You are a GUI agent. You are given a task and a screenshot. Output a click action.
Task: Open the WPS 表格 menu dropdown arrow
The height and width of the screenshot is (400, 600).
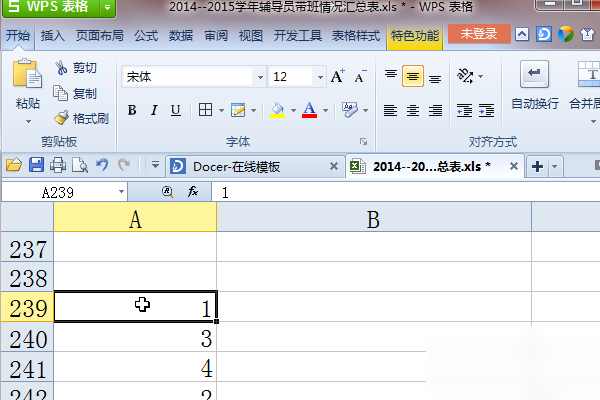(108, 8)
